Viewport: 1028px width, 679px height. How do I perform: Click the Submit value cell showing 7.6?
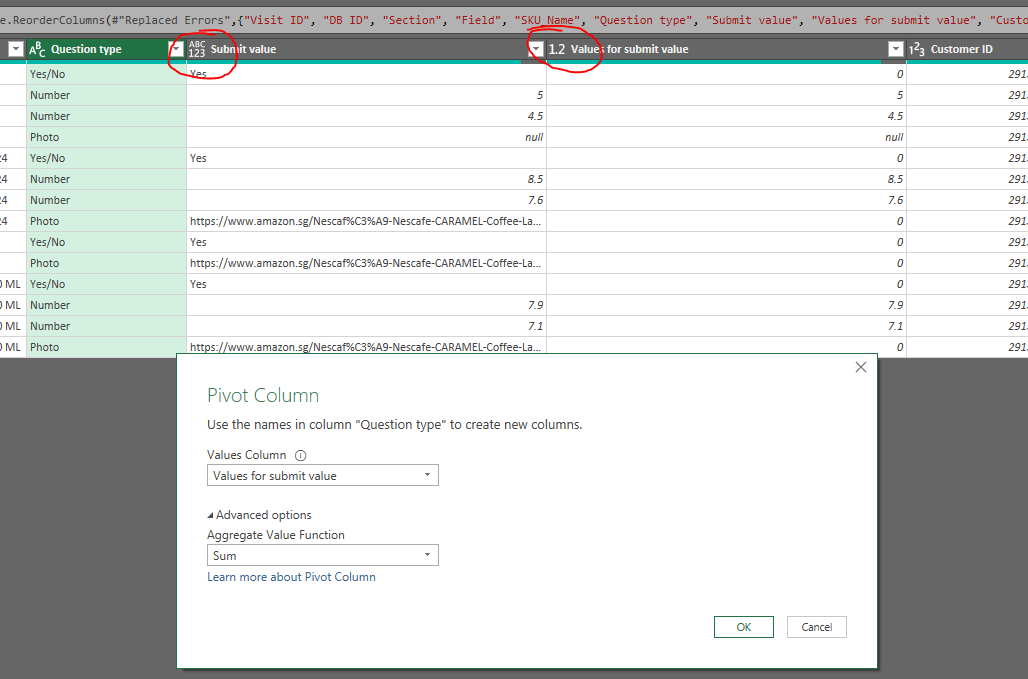point(366,200)
